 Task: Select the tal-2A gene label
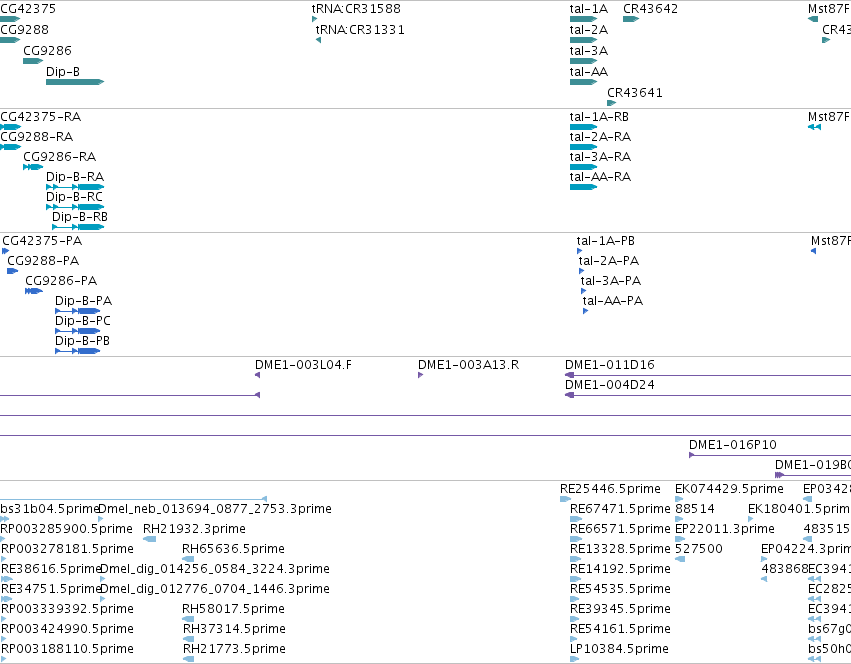click(x=589, y=30)
